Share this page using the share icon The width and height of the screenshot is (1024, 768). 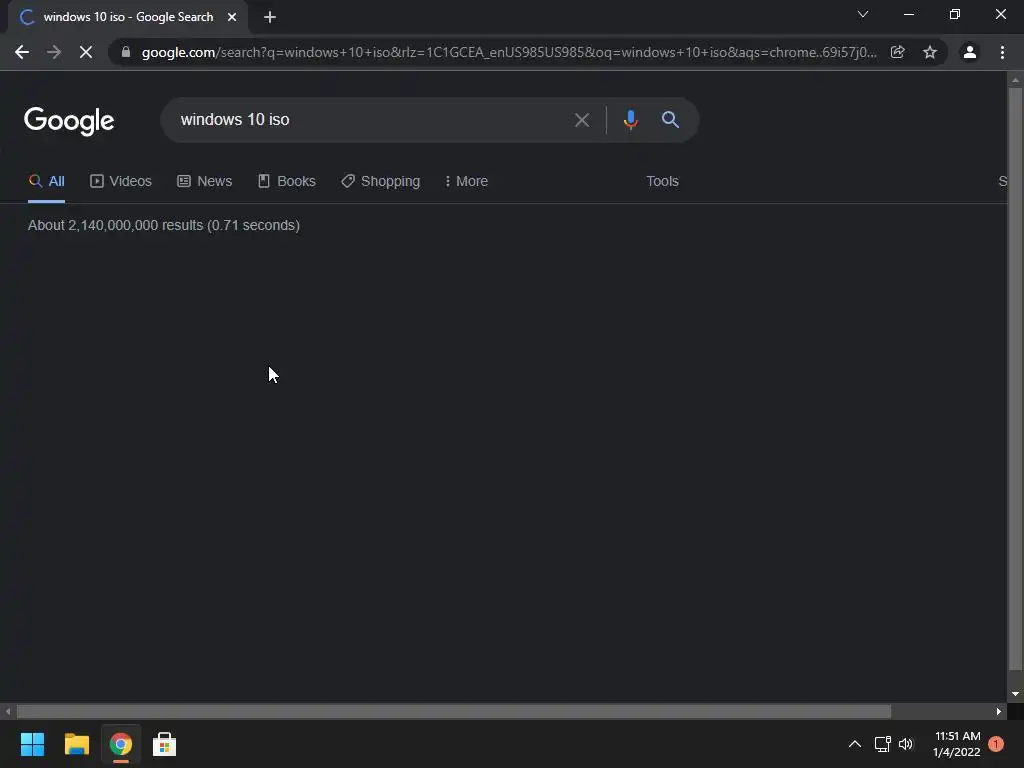(x=898, y=52)
